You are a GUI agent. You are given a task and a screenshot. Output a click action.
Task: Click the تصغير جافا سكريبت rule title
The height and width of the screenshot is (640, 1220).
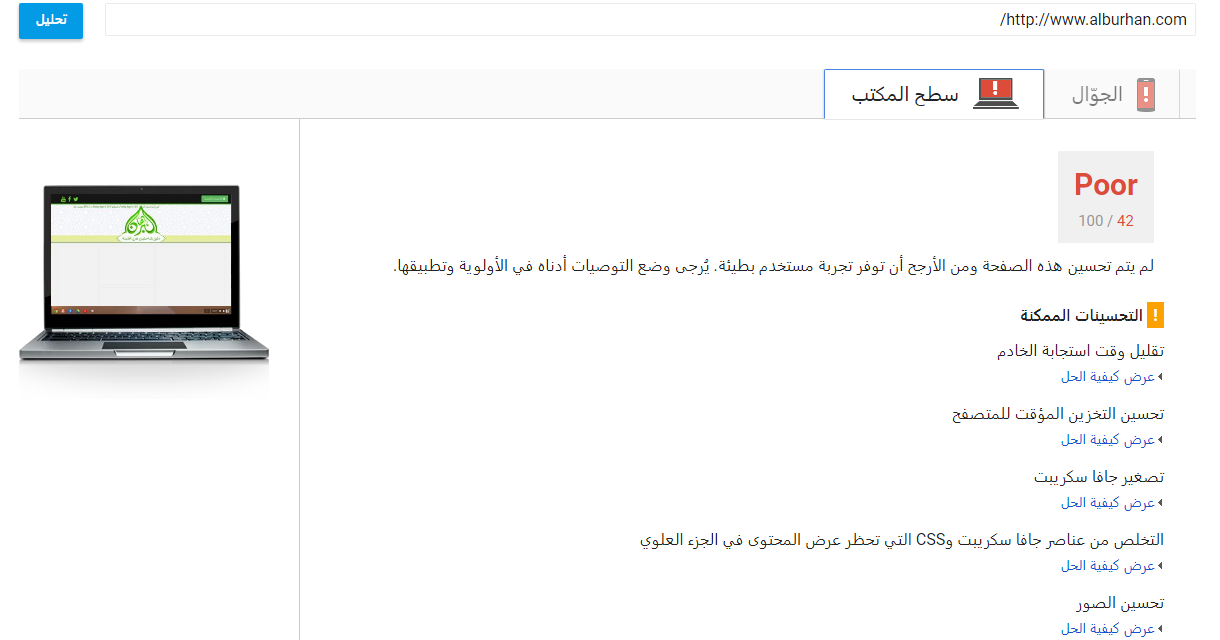point(1098,477)
